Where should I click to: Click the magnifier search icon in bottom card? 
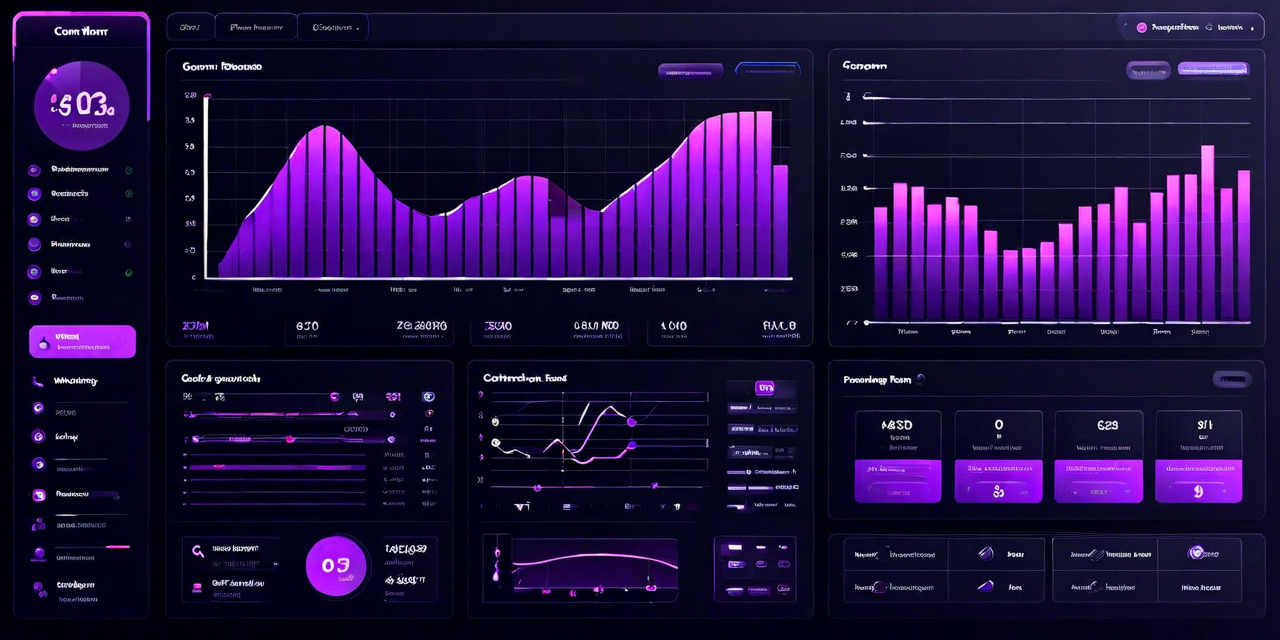[197, 550]
